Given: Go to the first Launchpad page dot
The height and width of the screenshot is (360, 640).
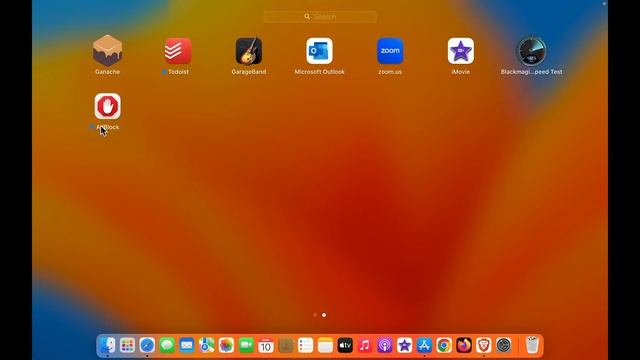Looking at the screenshot, I should 315,315.
